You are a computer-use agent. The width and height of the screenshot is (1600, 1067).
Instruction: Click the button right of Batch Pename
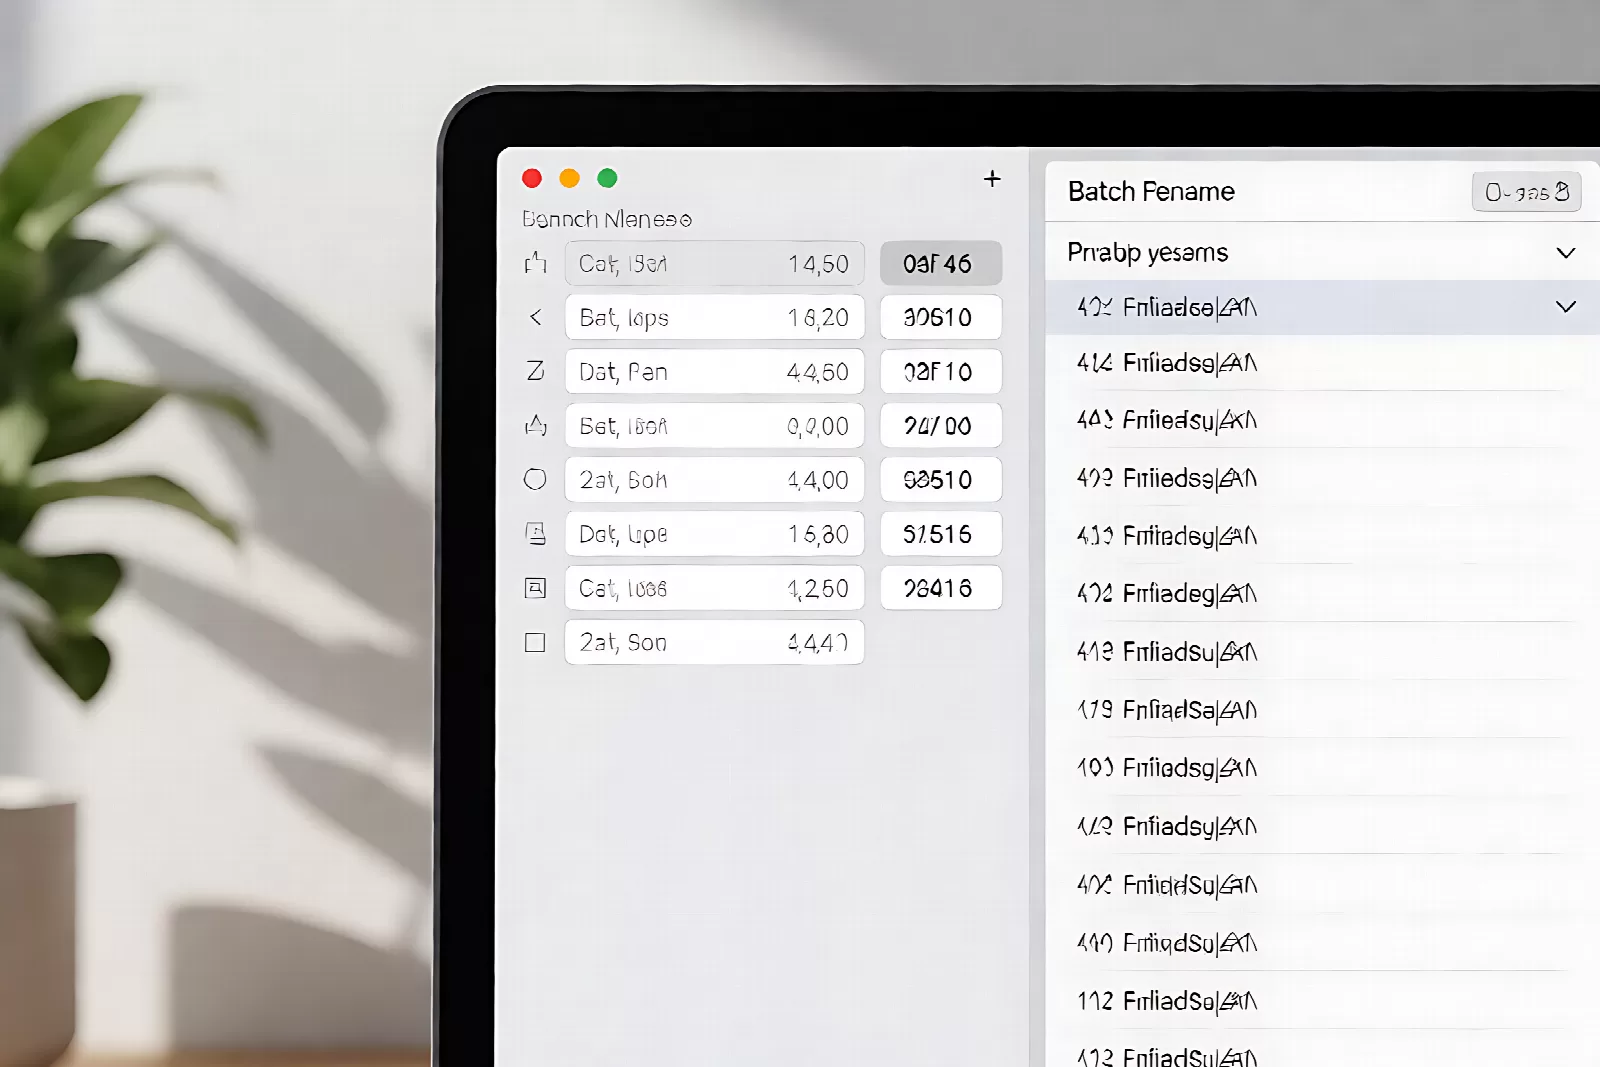click(1526, 192)
